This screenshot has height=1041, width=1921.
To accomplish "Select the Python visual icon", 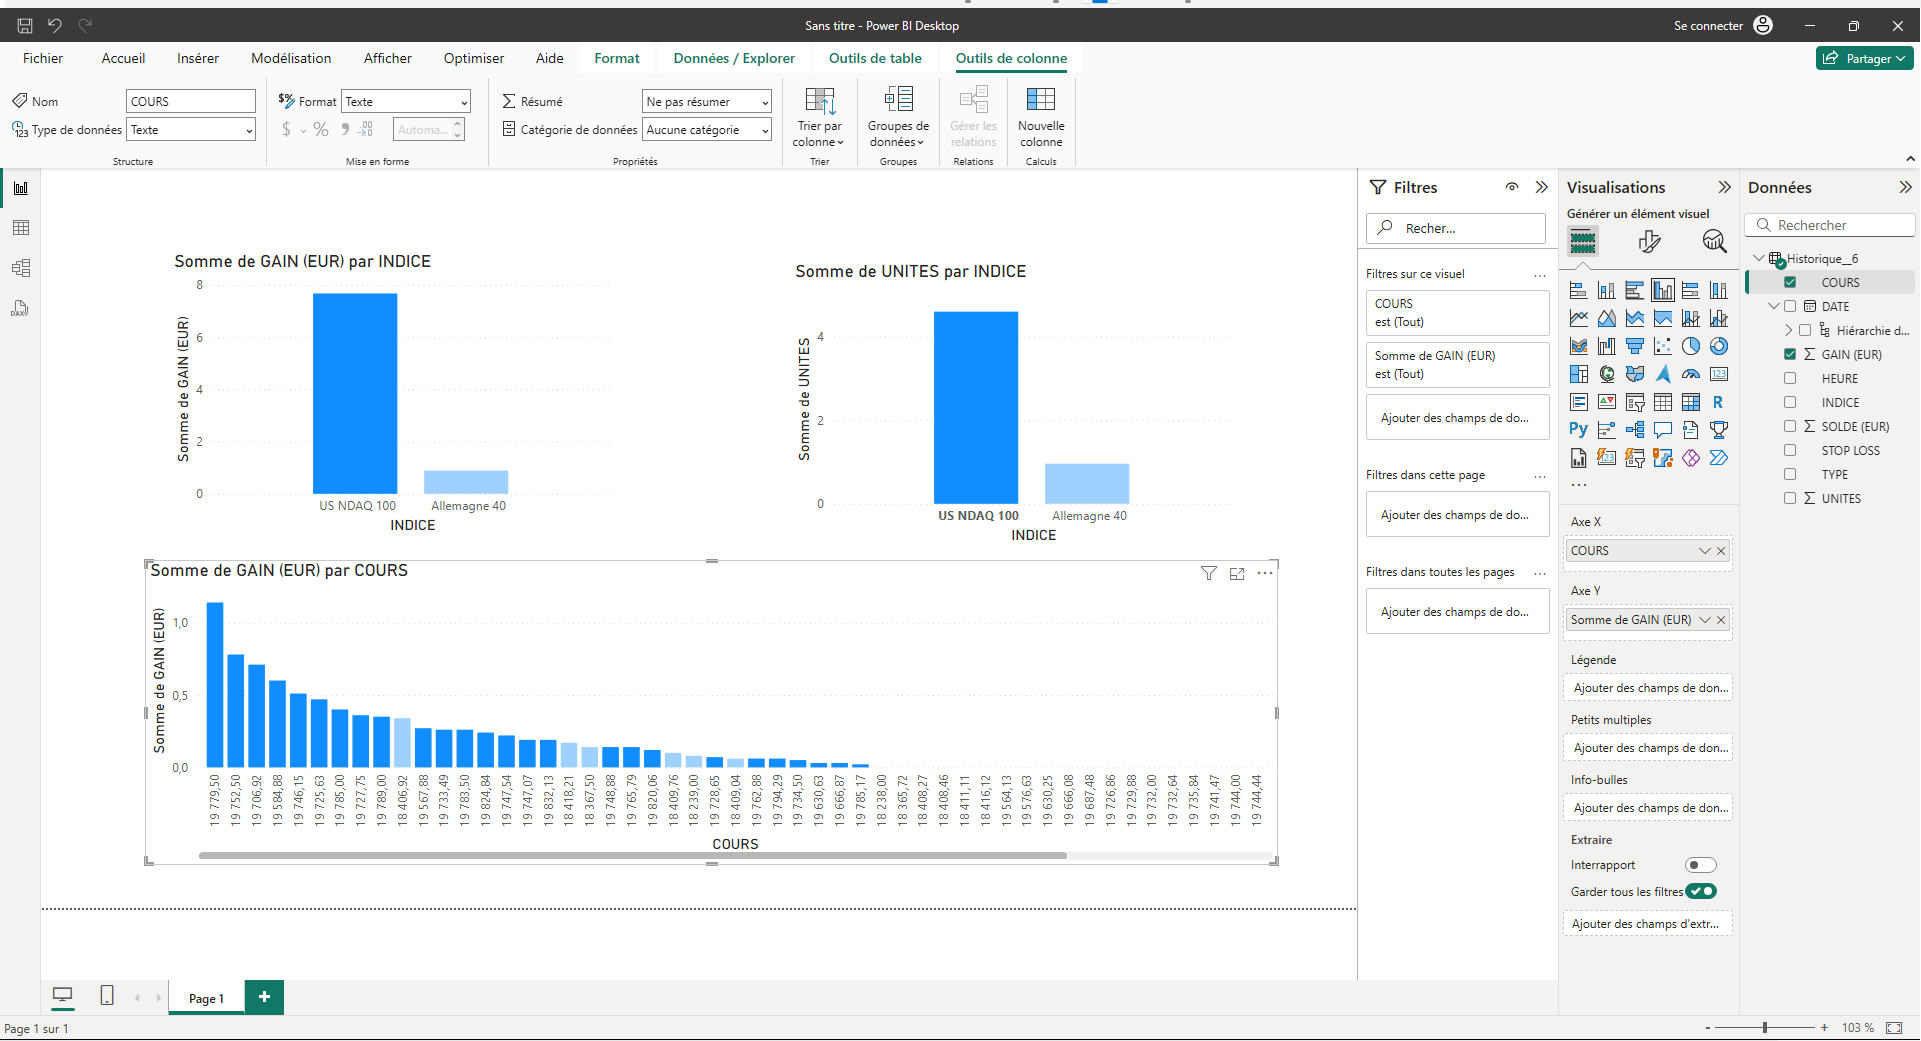I will (1578, 430).
